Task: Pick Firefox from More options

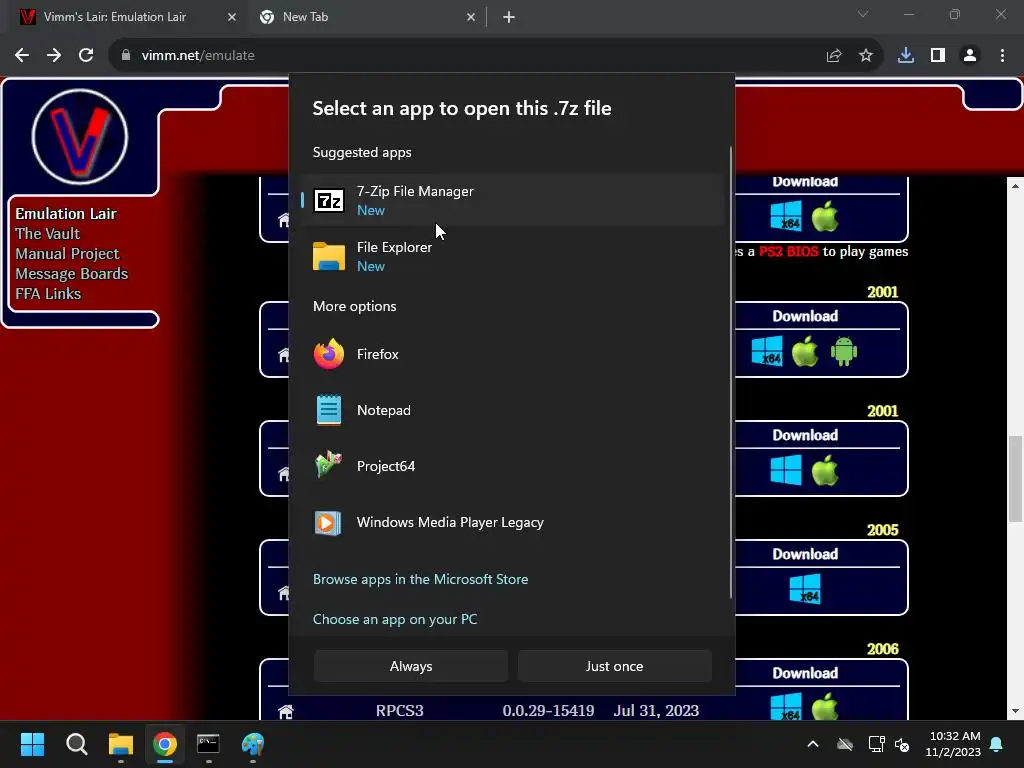Action: click(x=513, y=354)
